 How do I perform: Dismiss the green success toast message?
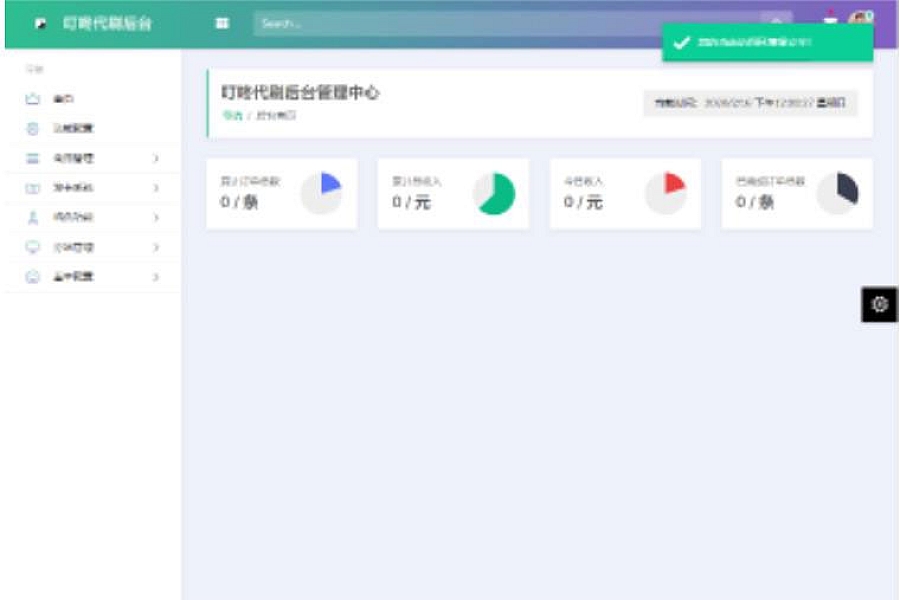[767, 42]
